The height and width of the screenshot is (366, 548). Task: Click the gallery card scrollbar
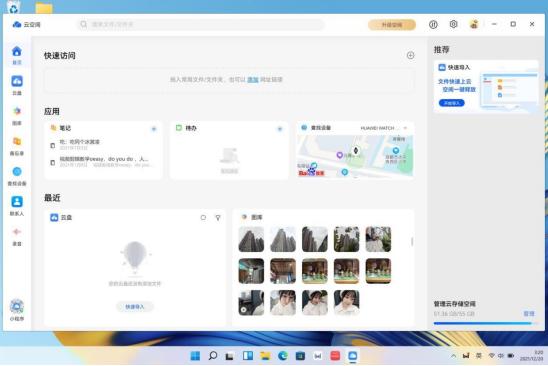click(x=412, y=242)
